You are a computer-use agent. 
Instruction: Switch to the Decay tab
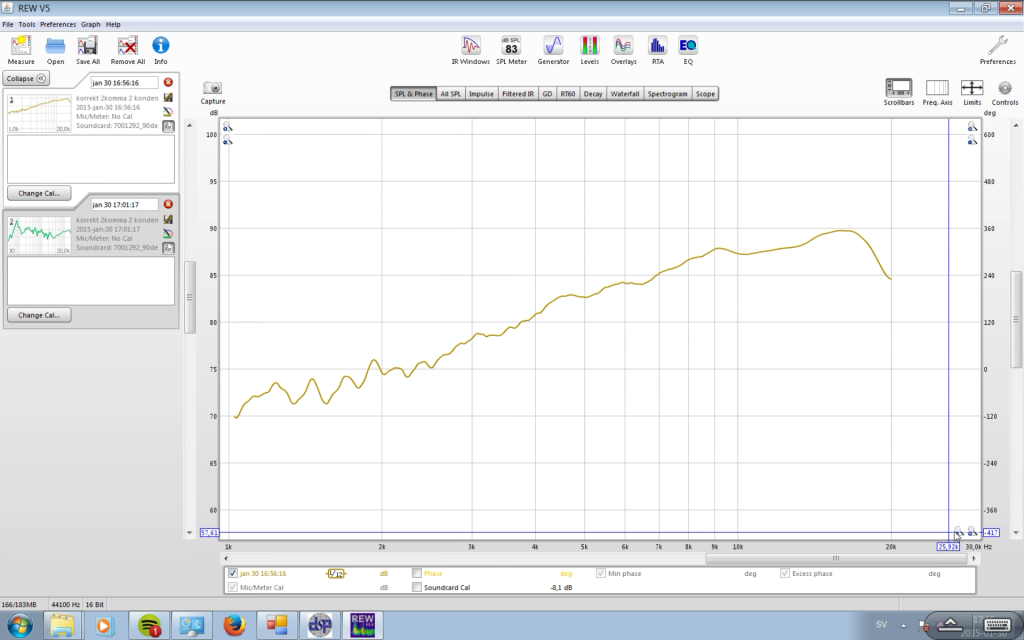point(593,94)
